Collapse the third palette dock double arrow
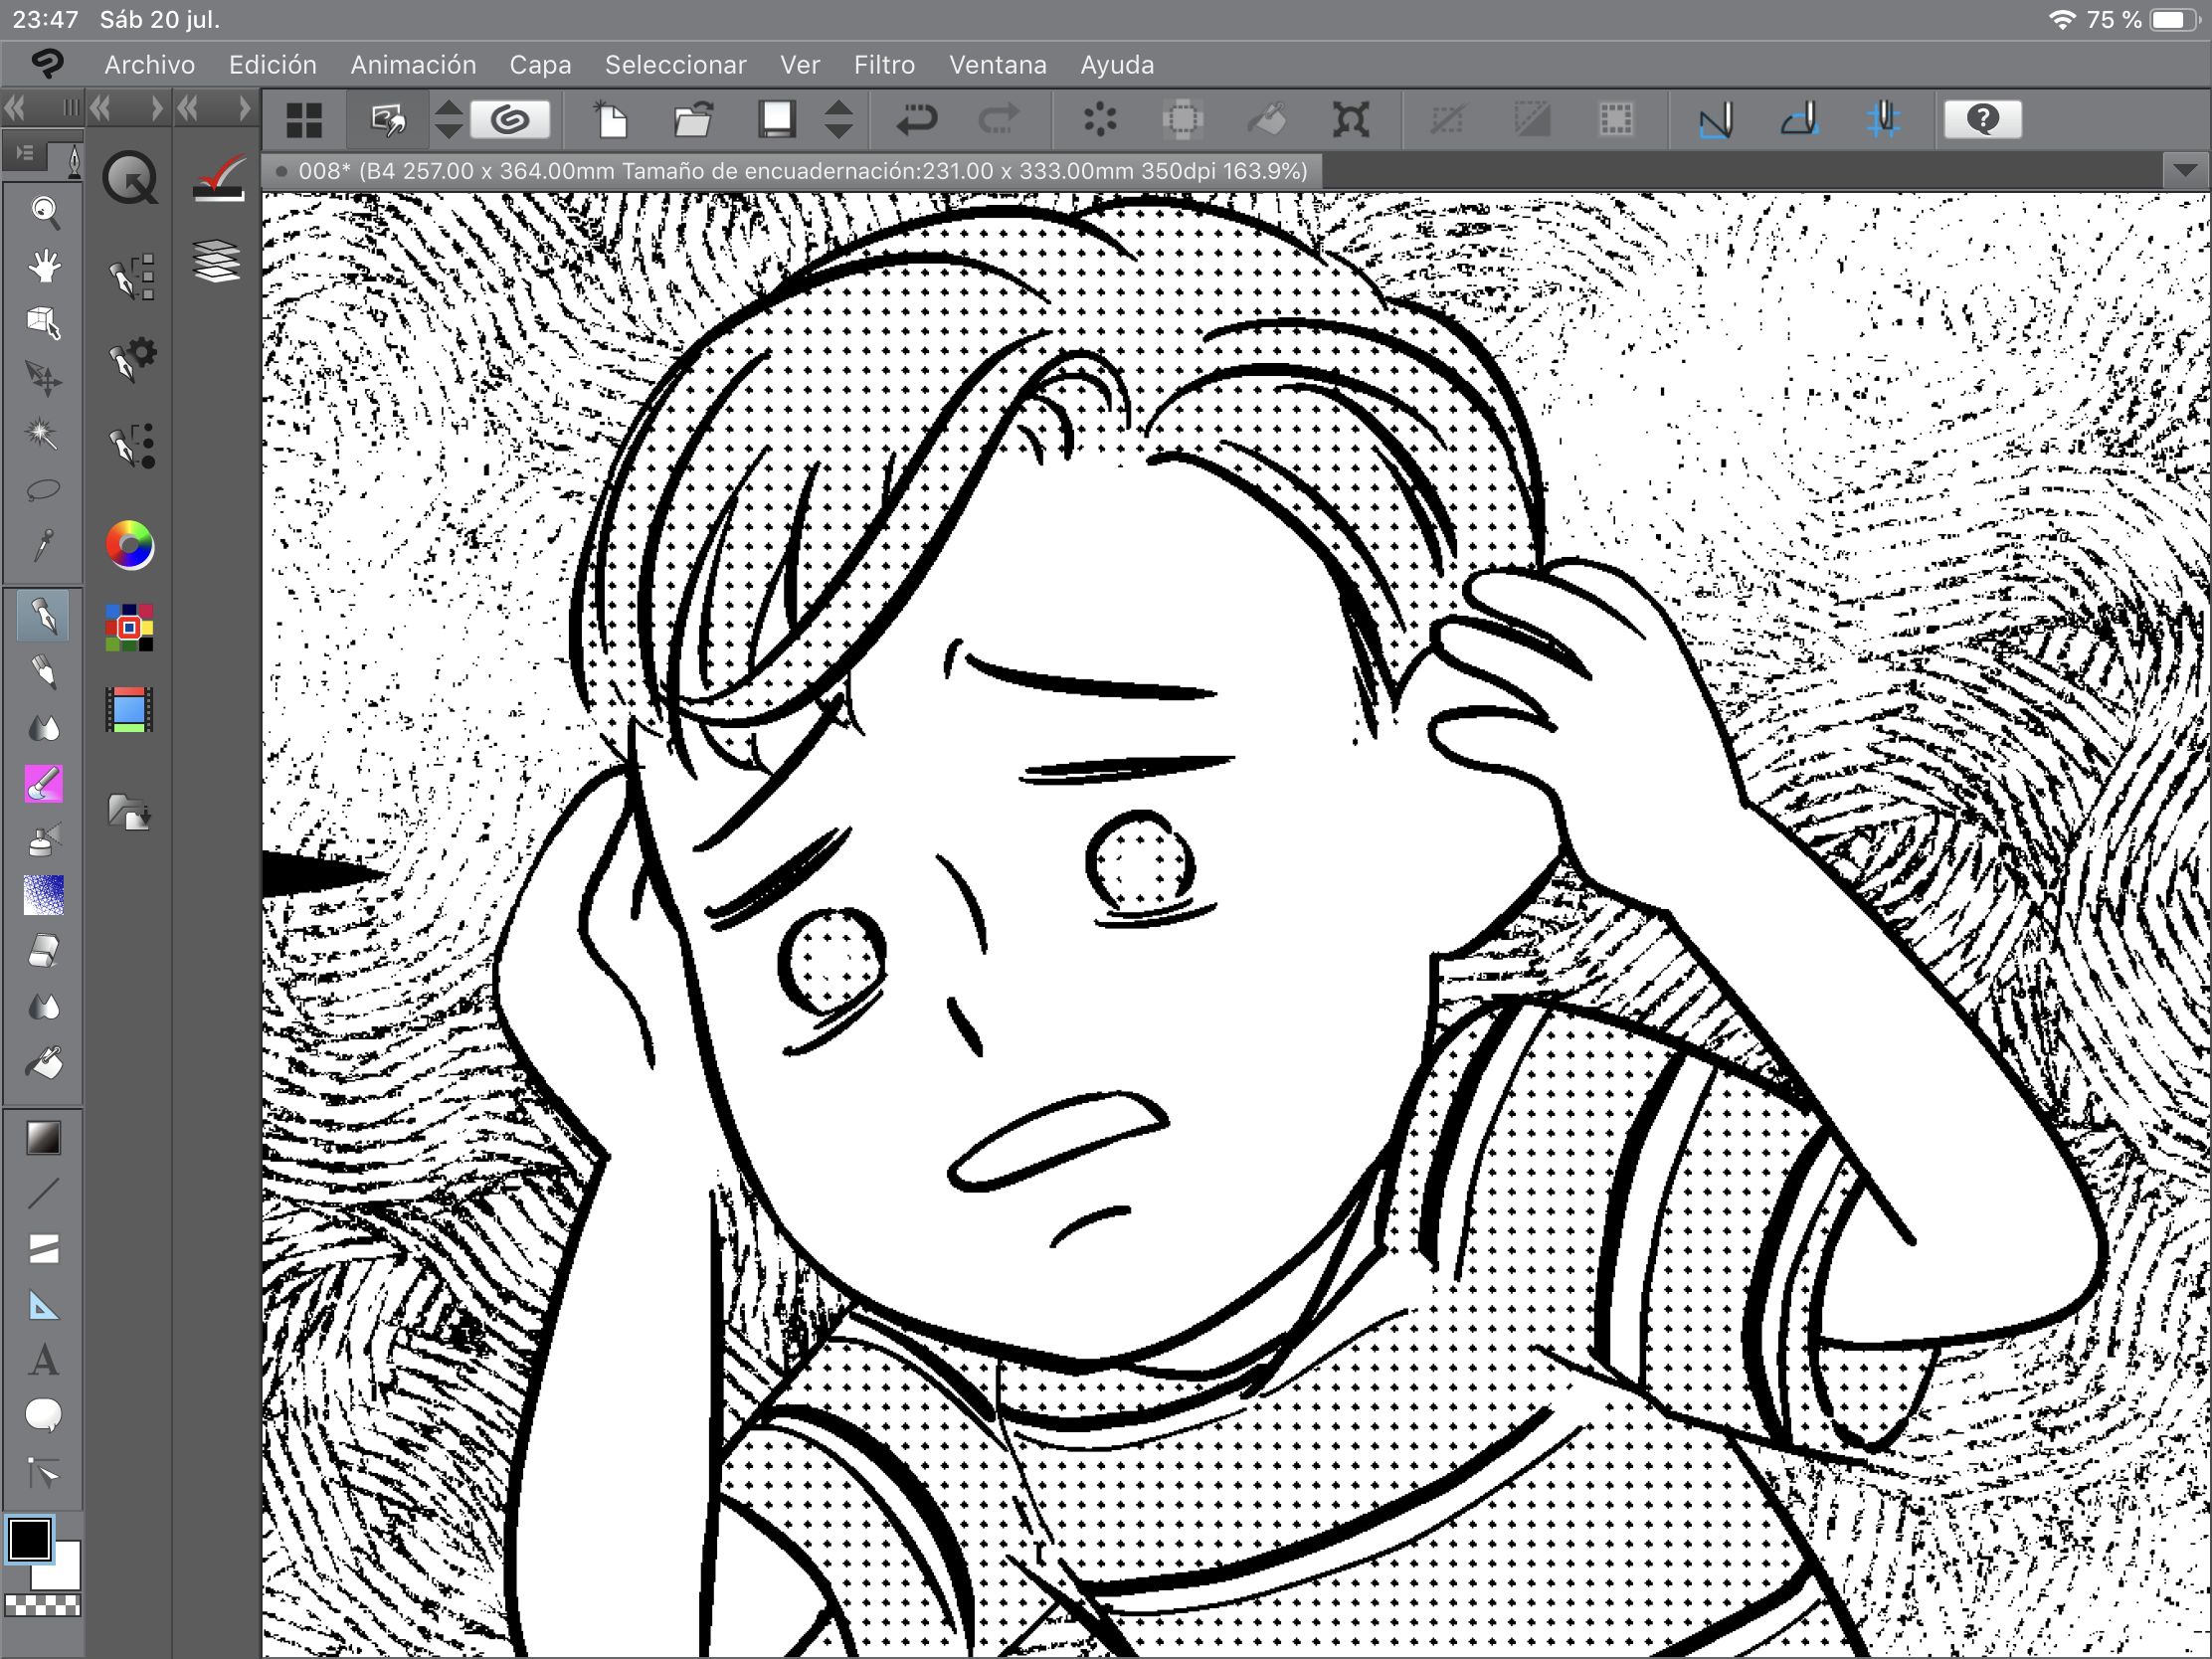Image resolution: width=2212 pixels, height=1659 pixels. pyautogui.click(x=188, y=107)
